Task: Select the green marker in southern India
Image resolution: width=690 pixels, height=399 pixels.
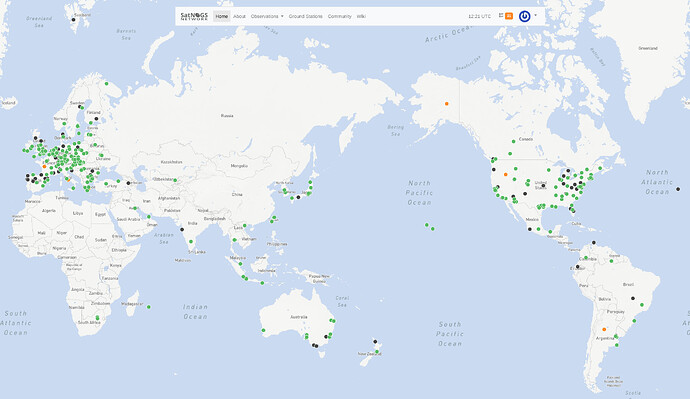Action: point(191,242)
